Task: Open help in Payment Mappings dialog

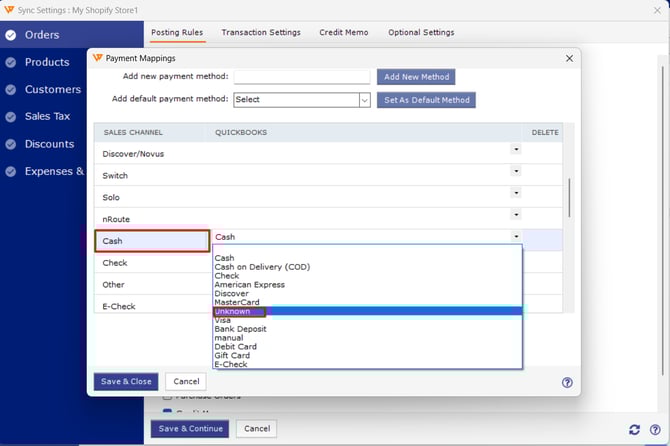Action: (567, 382)
